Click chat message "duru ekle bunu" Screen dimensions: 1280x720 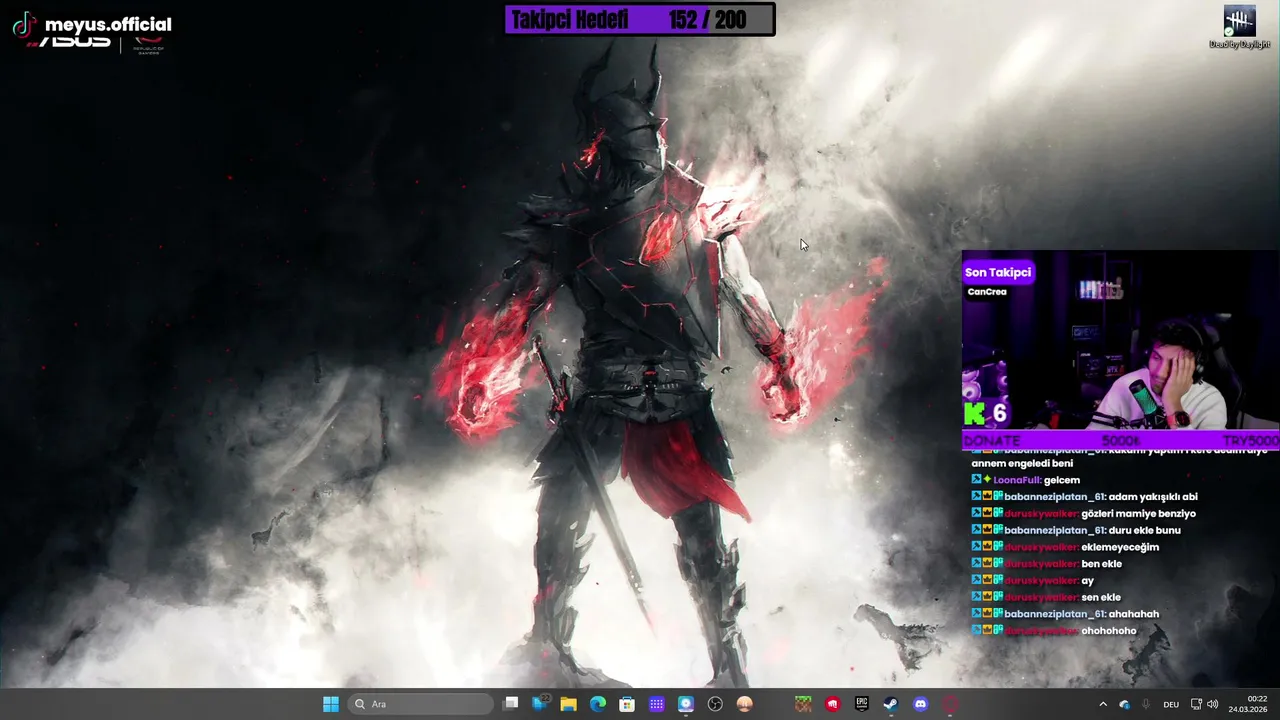pos(1145,530)
